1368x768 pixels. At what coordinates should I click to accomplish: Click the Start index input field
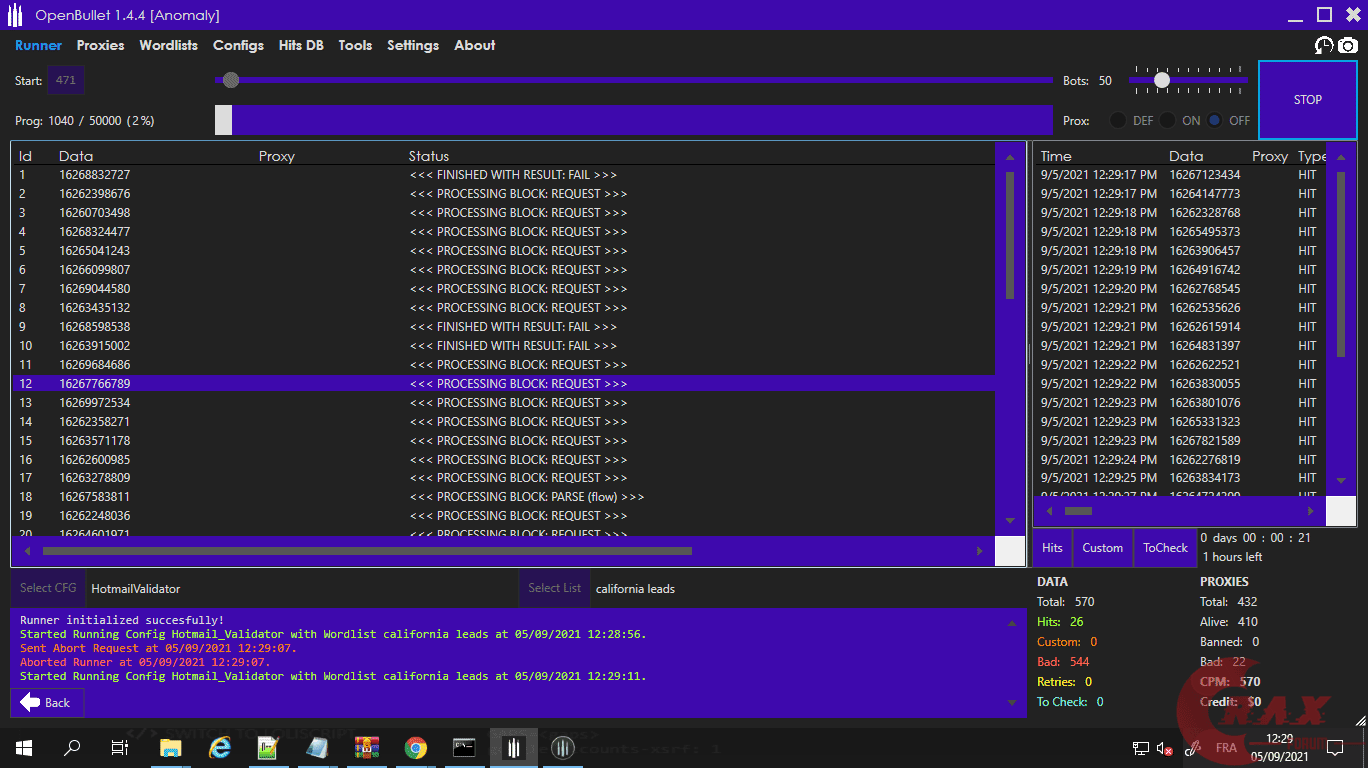tap(66, 80)
